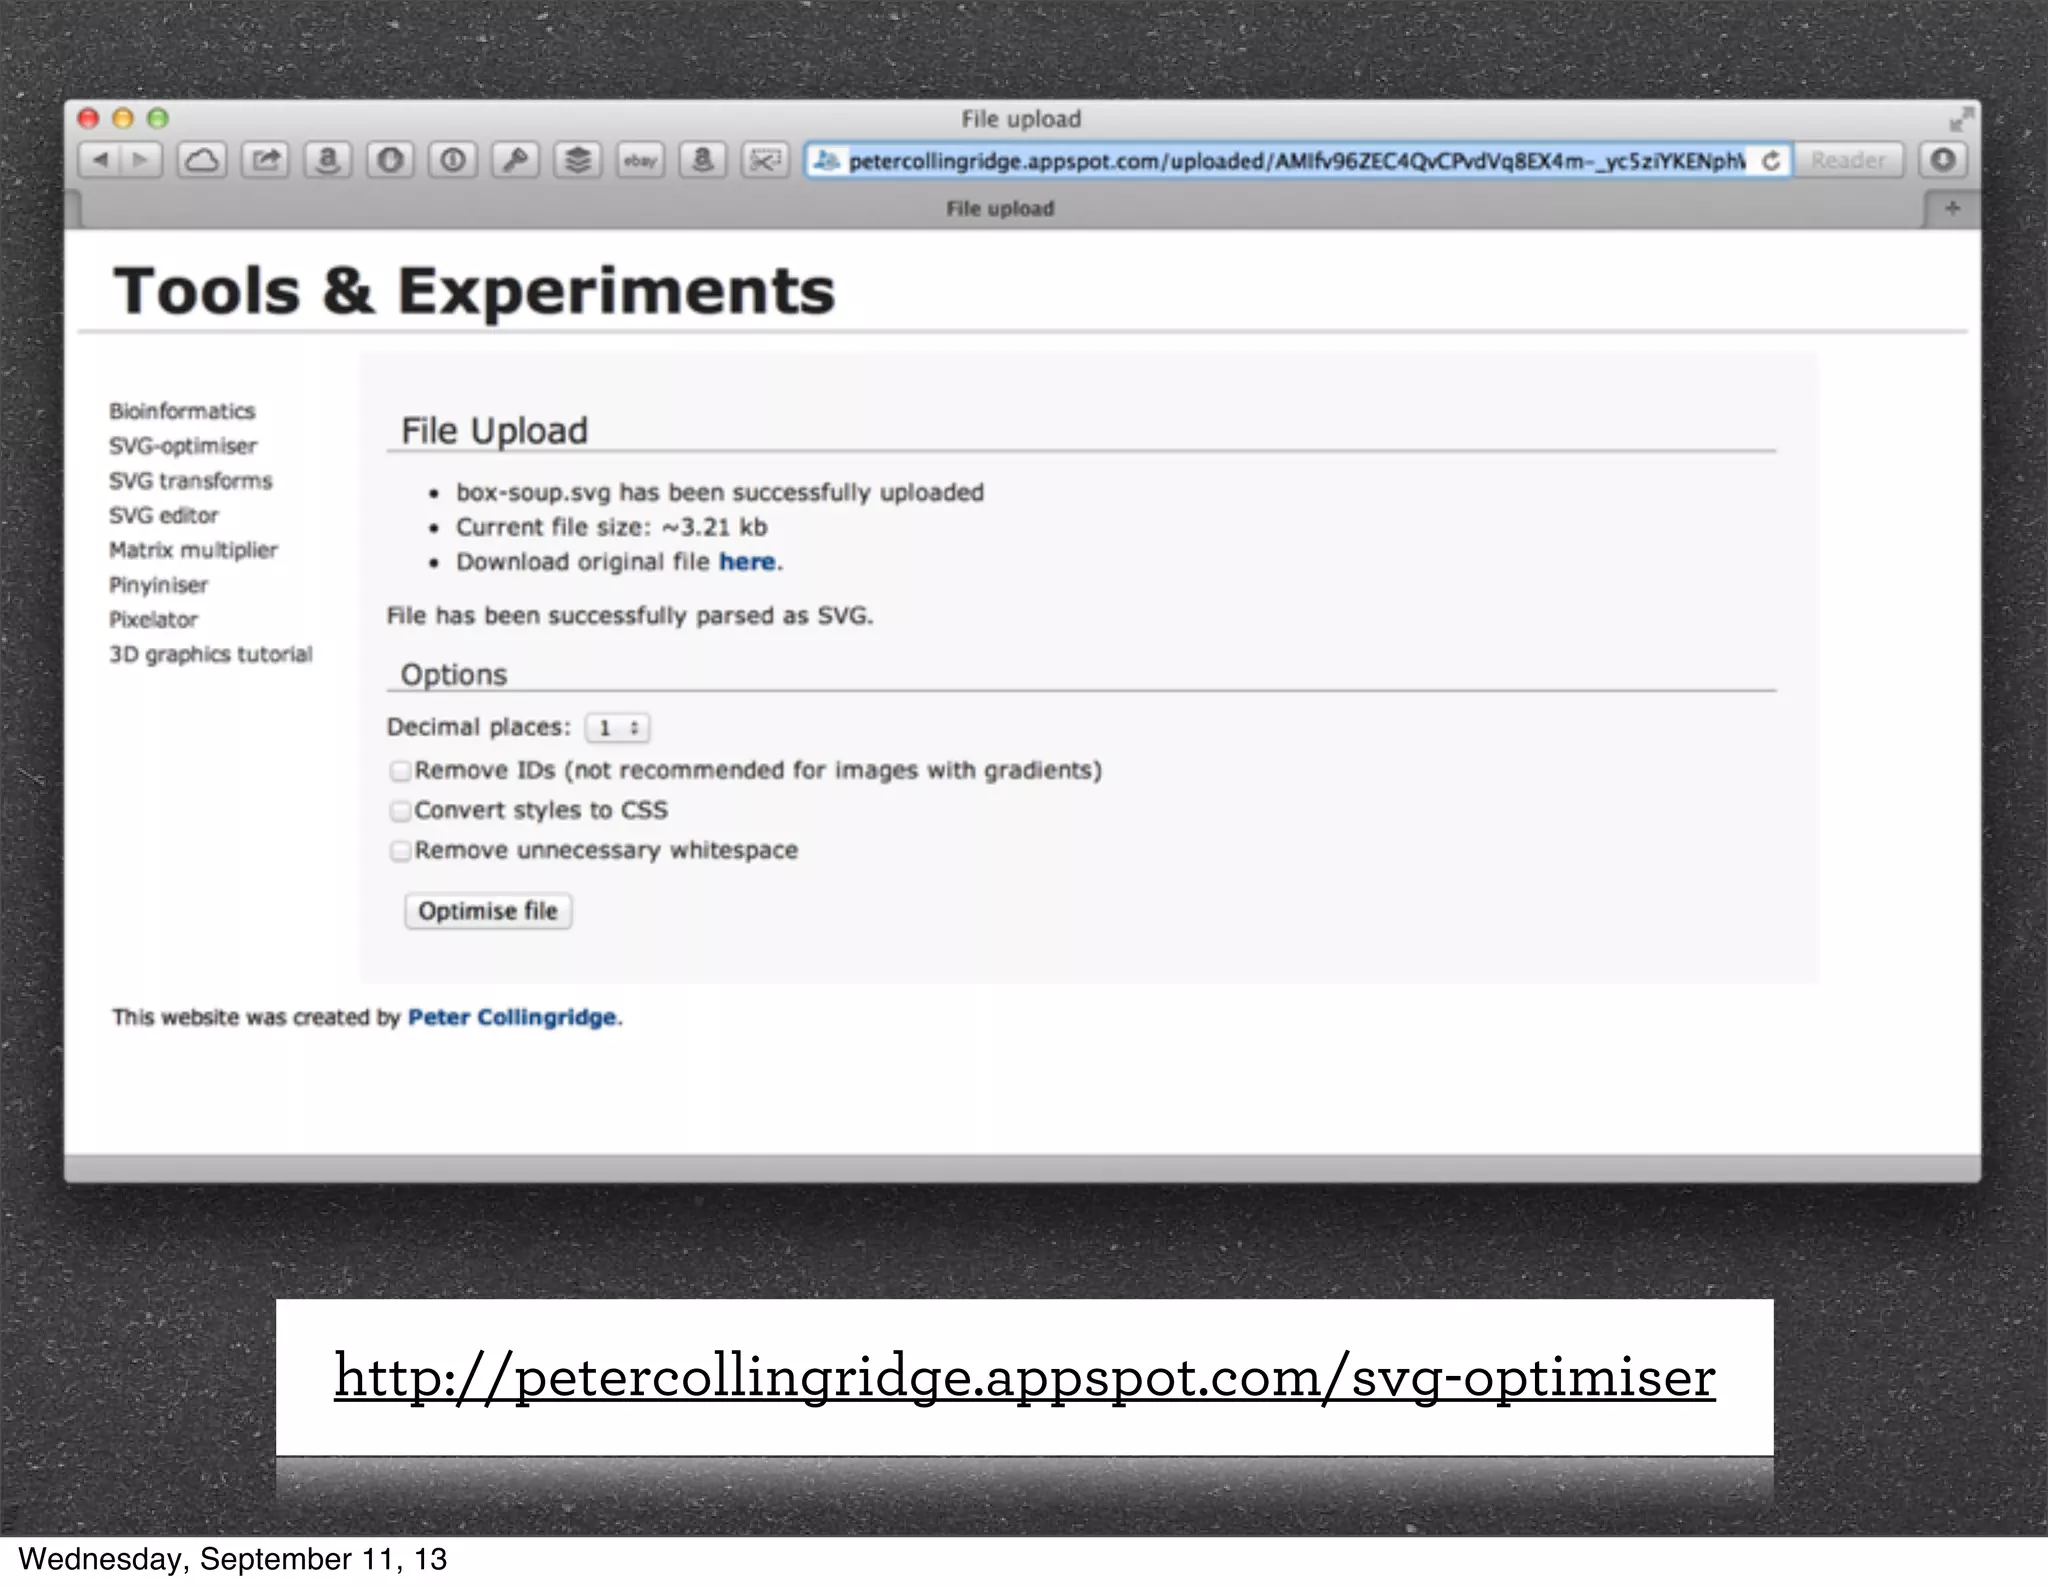Screen dimensions: 2048x1587
Task: Enter full screen via the corner arrows
Action: (1961, 120)
